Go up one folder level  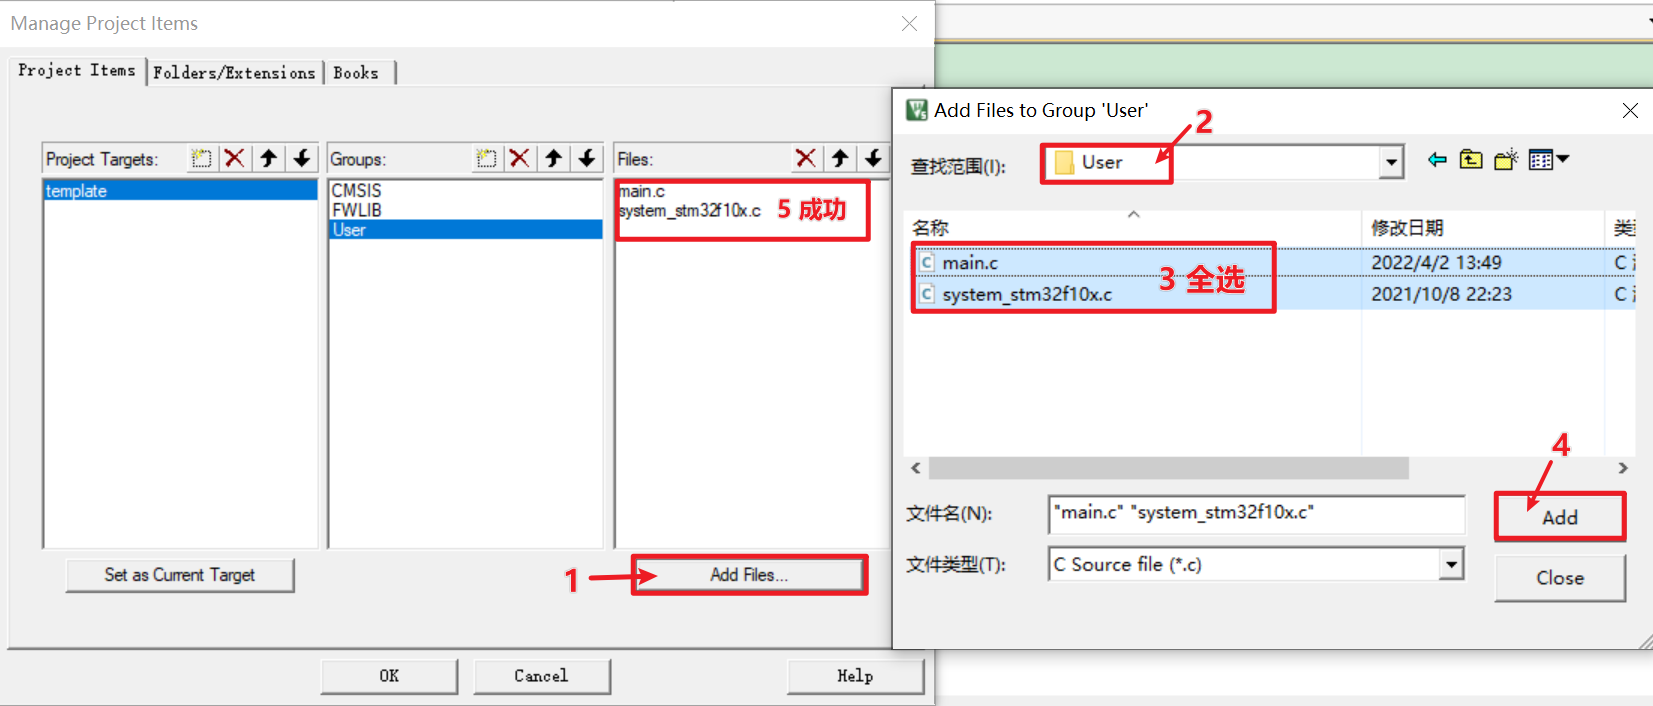(x=1471, y=160)
